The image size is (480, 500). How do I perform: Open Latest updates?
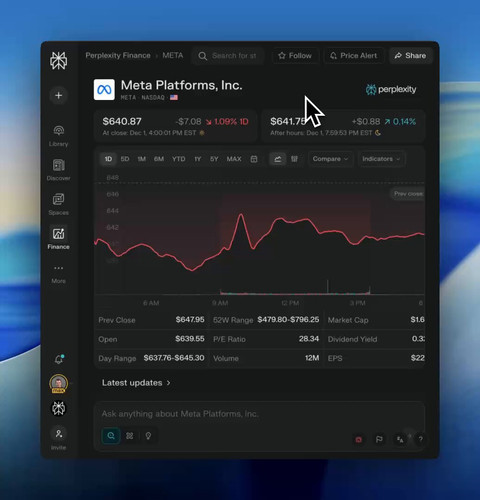coord(136,383)
